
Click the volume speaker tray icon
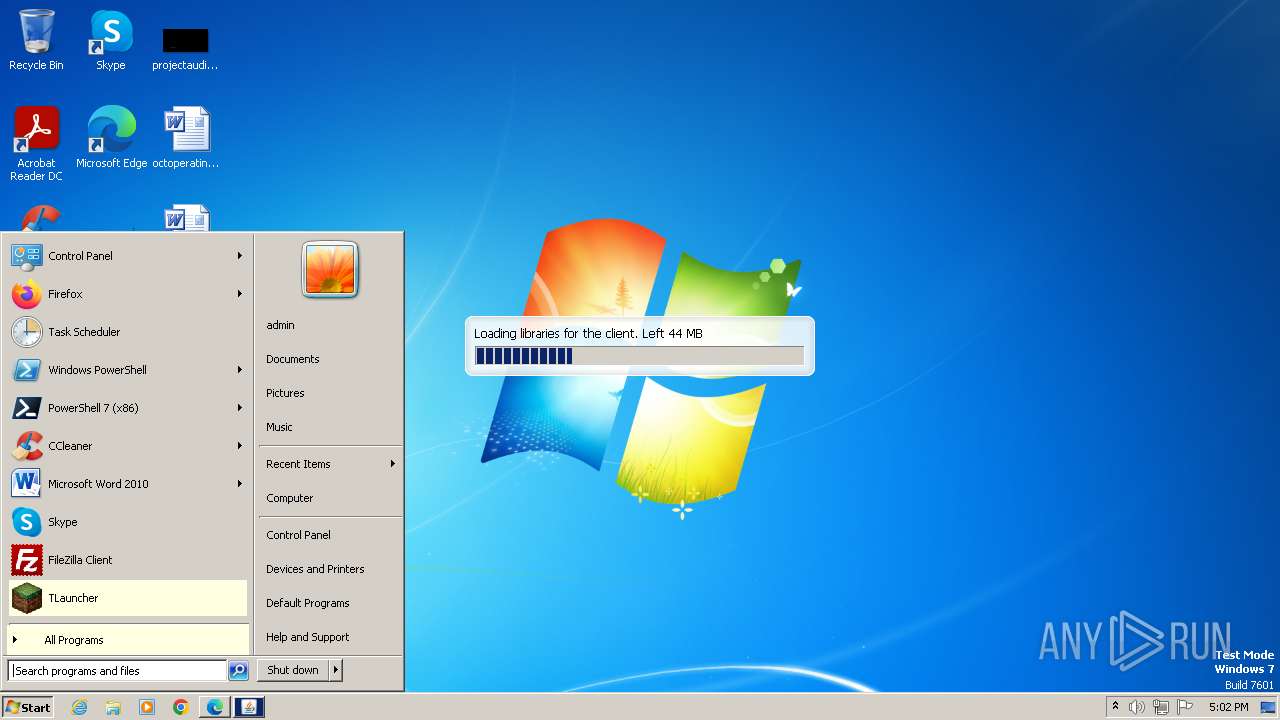[1137, 707]
